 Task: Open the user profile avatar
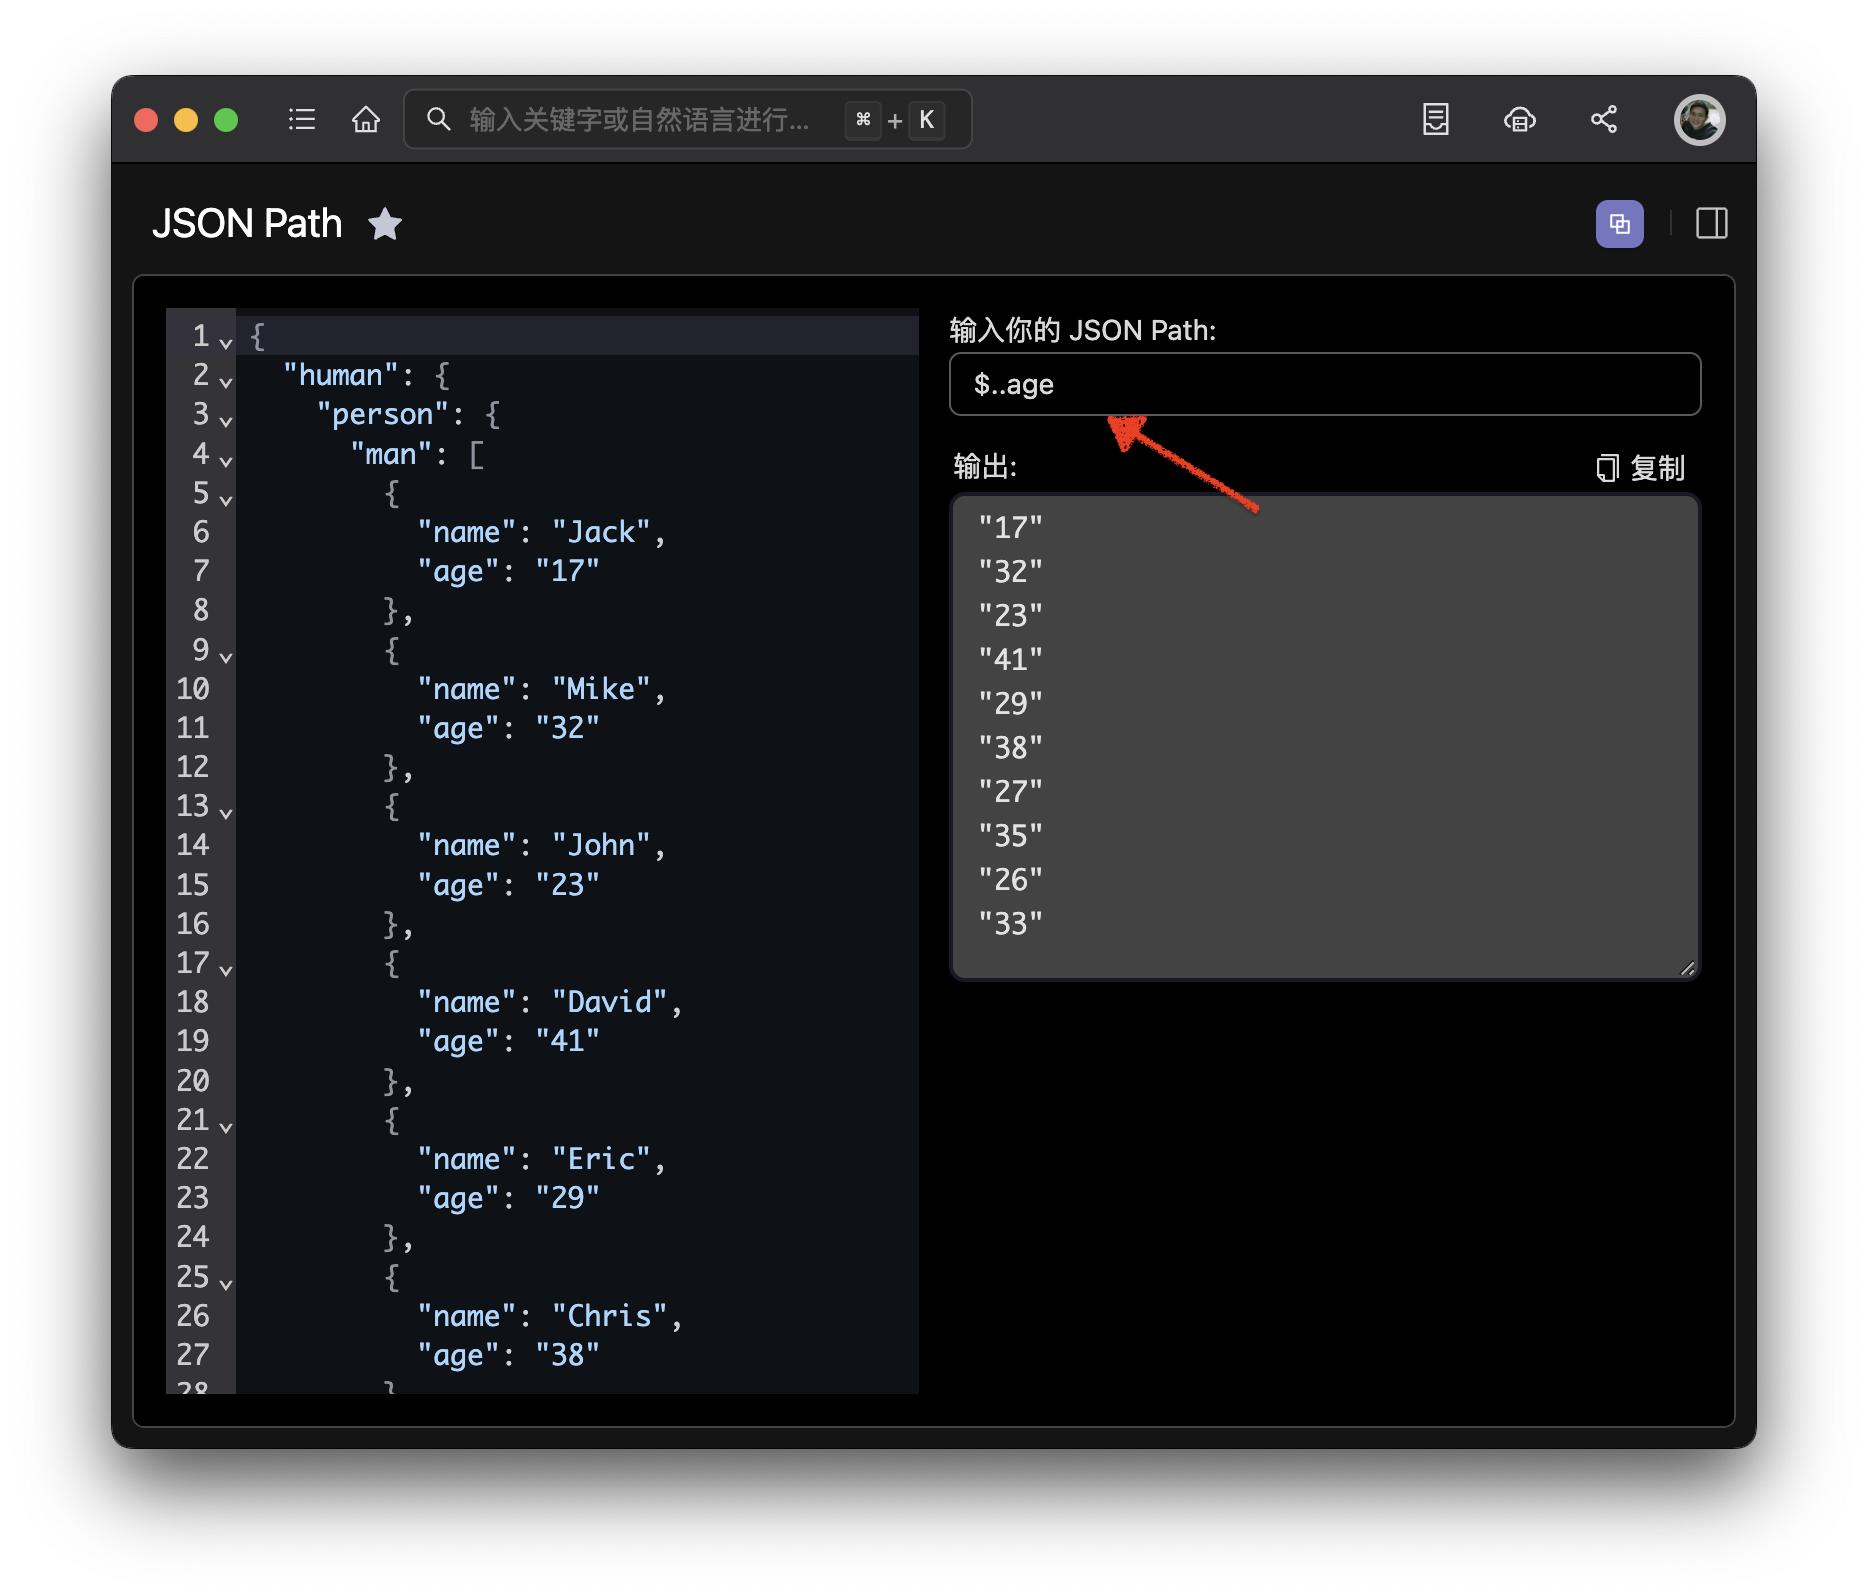pyautogui.click(x=1699, y=120)
